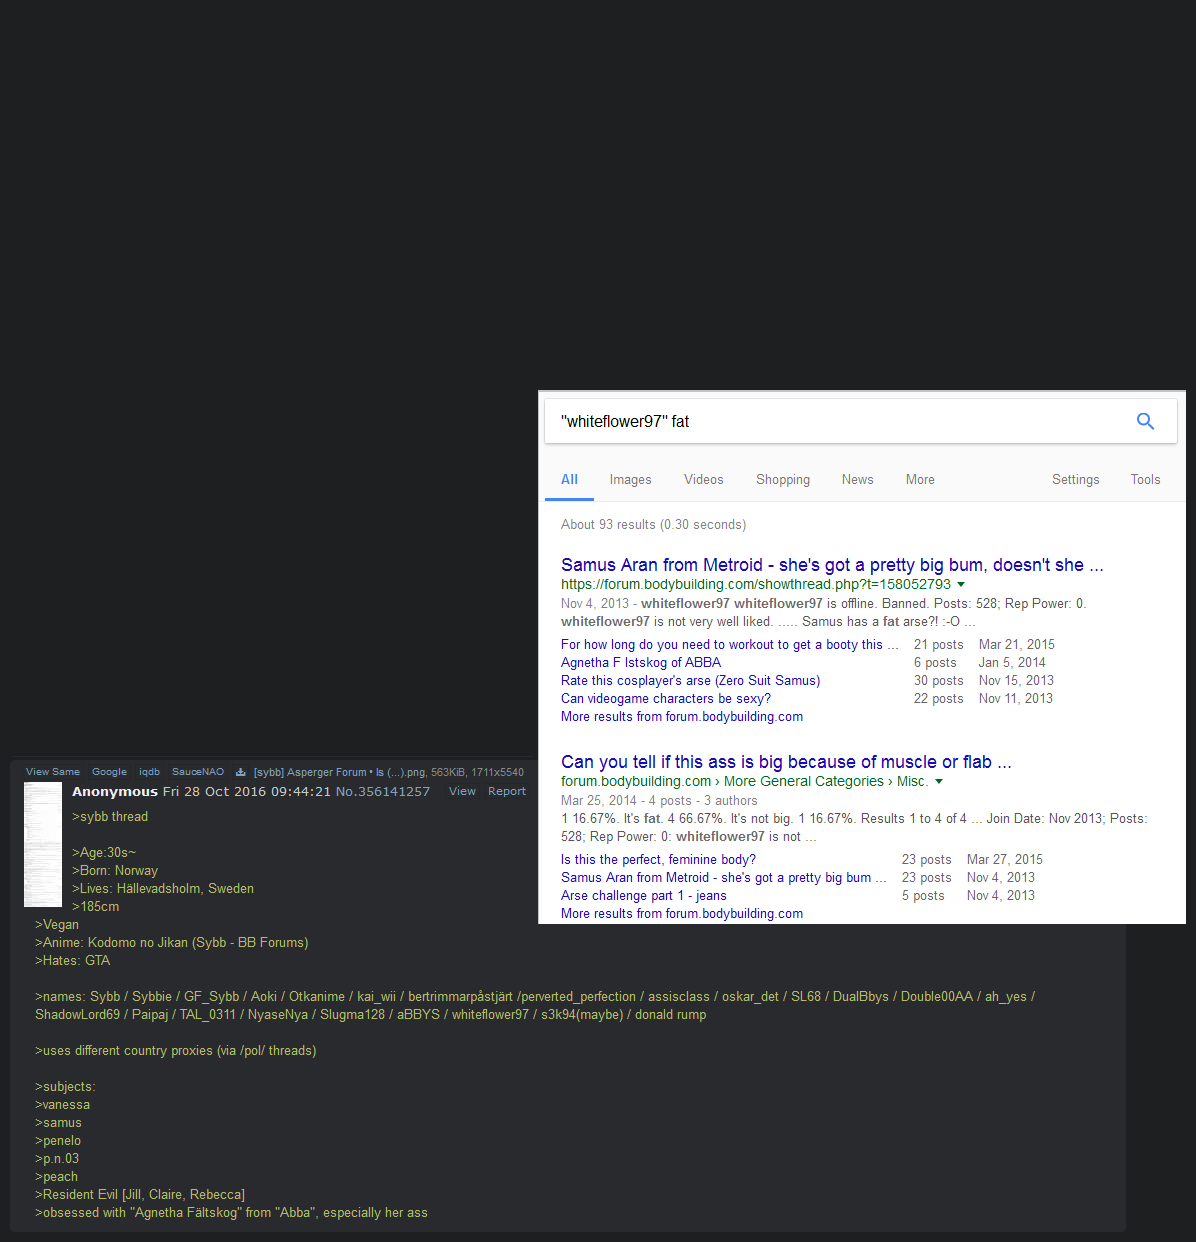Click the '>Born: Norway' line
Viewport: 1196px width, 1242px height.
coord(115,871)
